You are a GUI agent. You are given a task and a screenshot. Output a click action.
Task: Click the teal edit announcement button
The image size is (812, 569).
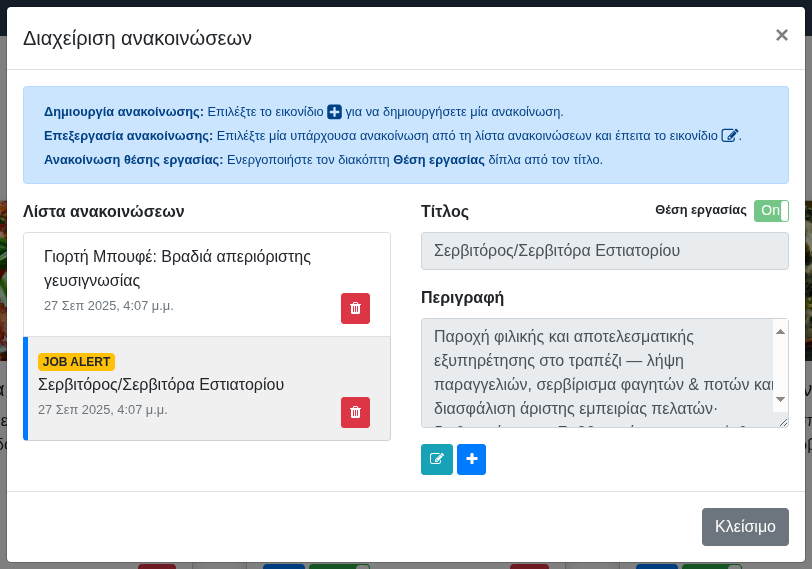coord(437,459)
